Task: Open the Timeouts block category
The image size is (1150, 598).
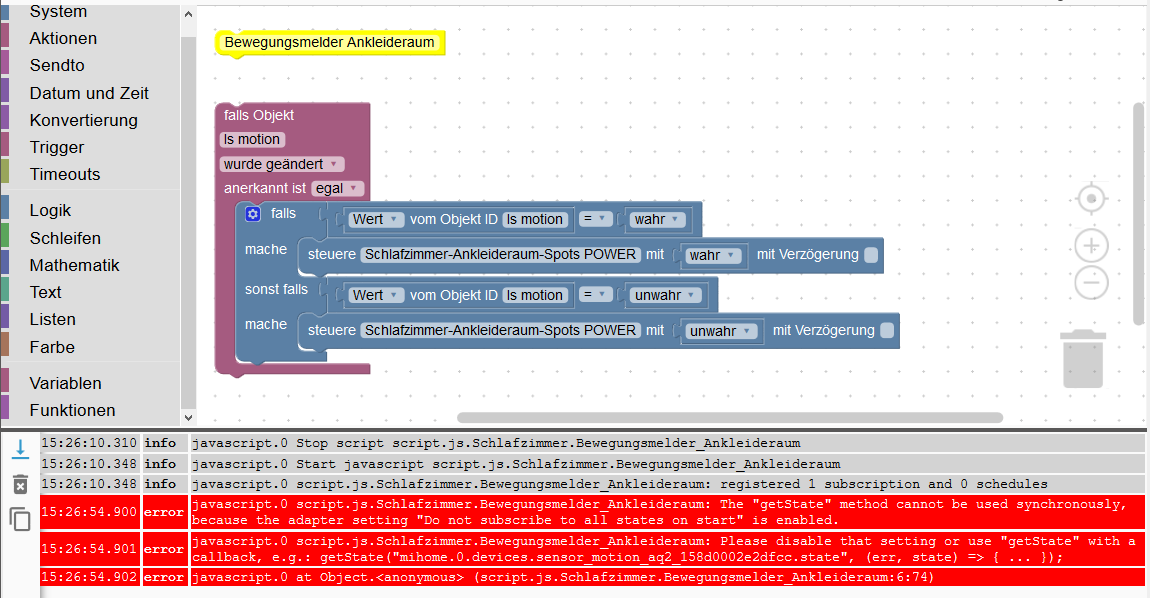Action: pos(65,175)
